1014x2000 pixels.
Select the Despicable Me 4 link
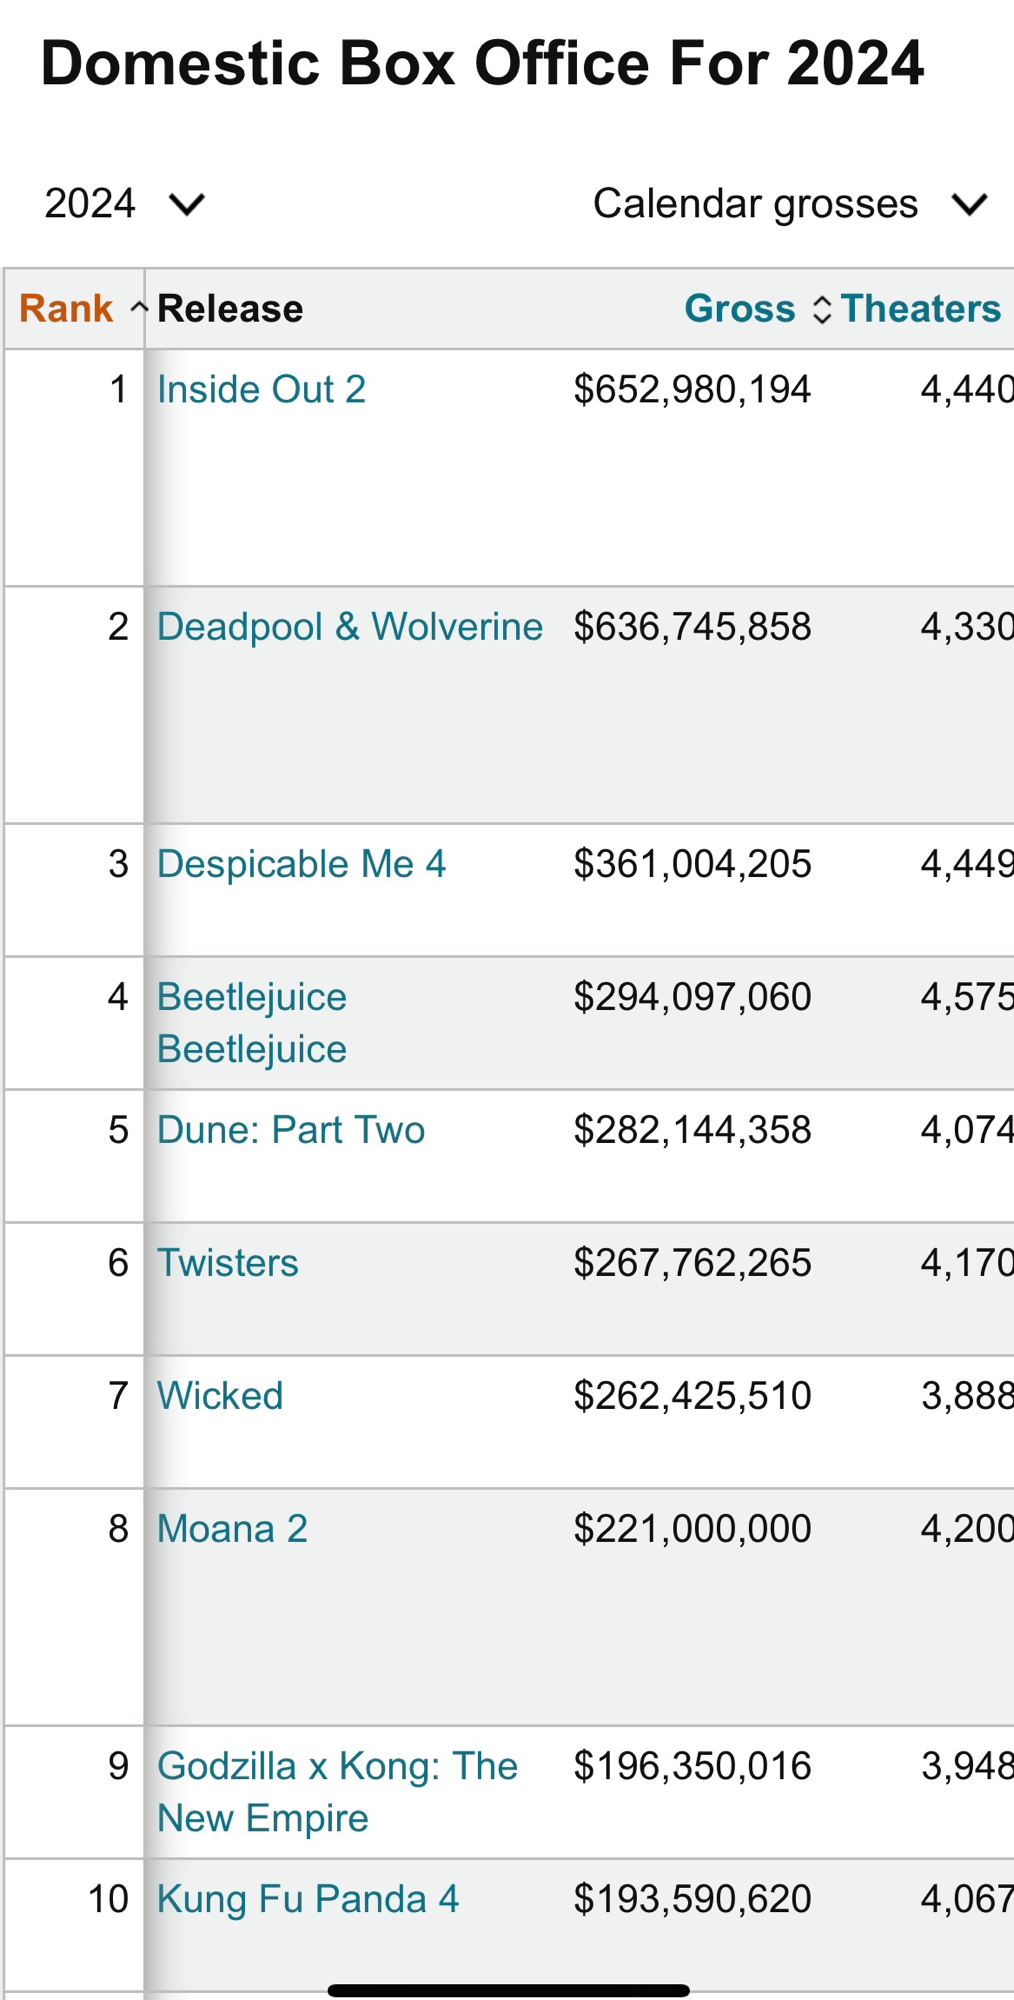coord(301,864)
